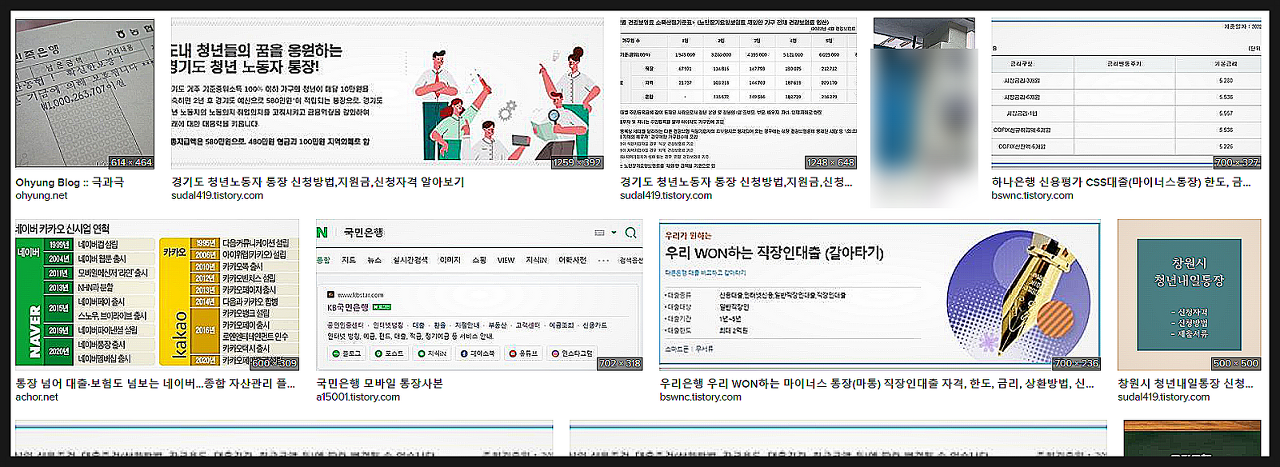Open the 1248 × 648 income table thumbnail
Image resolution: width=1280 pixels, height=467 pixels.
point(739,93)
